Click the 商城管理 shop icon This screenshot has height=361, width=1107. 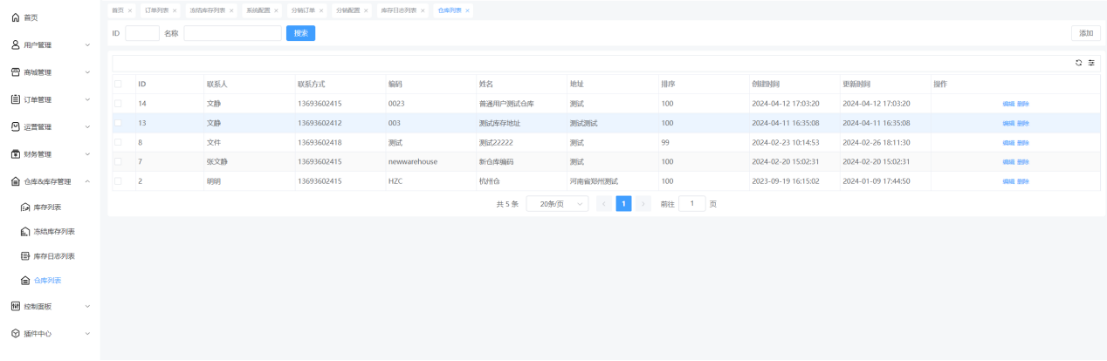pyautogui.click(x=16, y=72)
